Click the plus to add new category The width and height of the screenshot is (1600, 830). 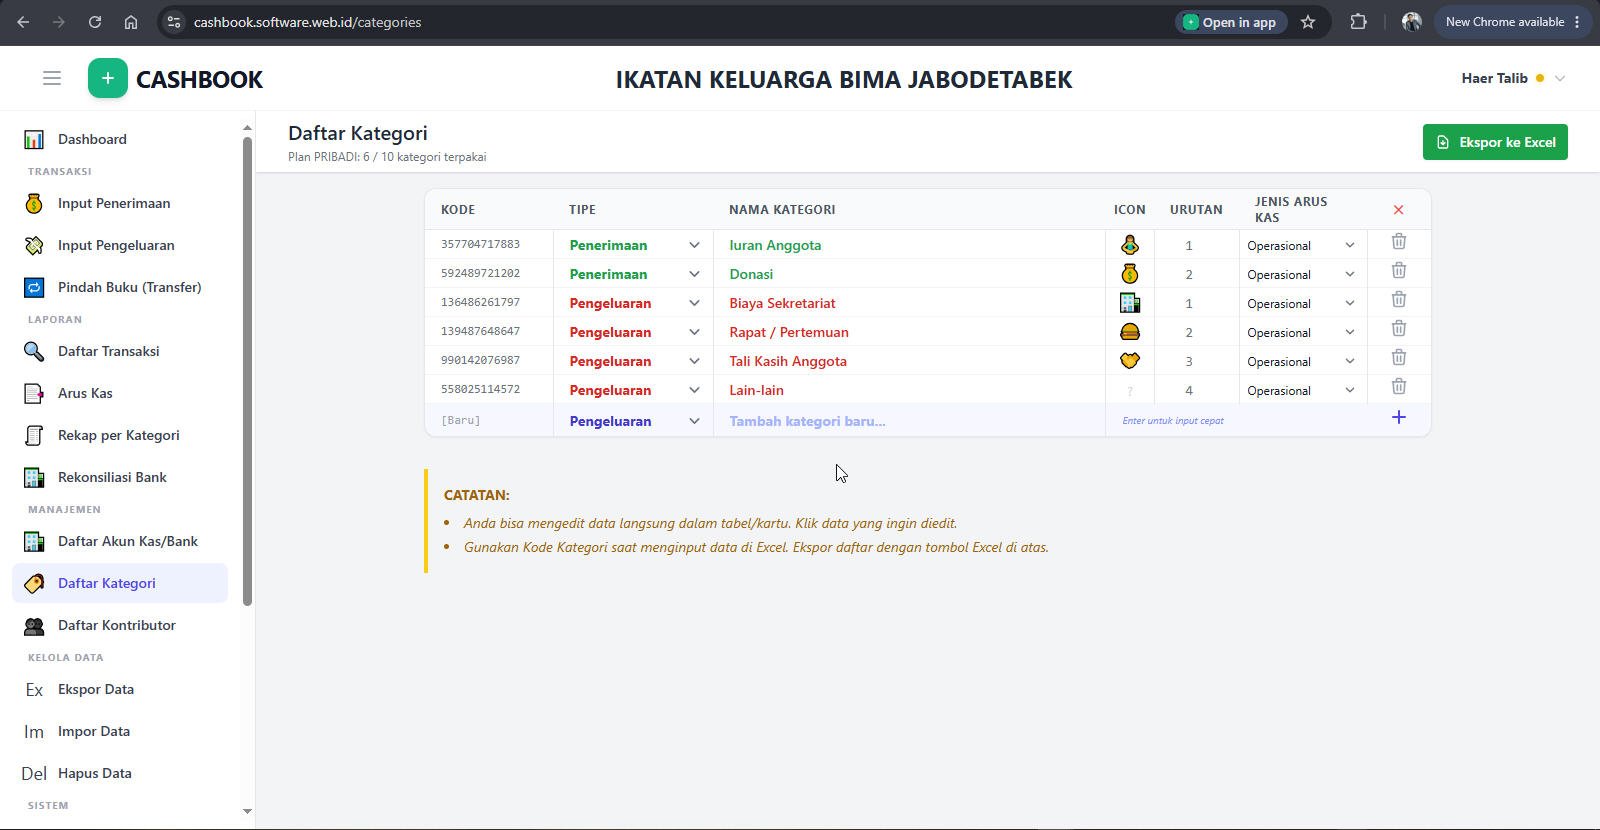point(1399,417)
